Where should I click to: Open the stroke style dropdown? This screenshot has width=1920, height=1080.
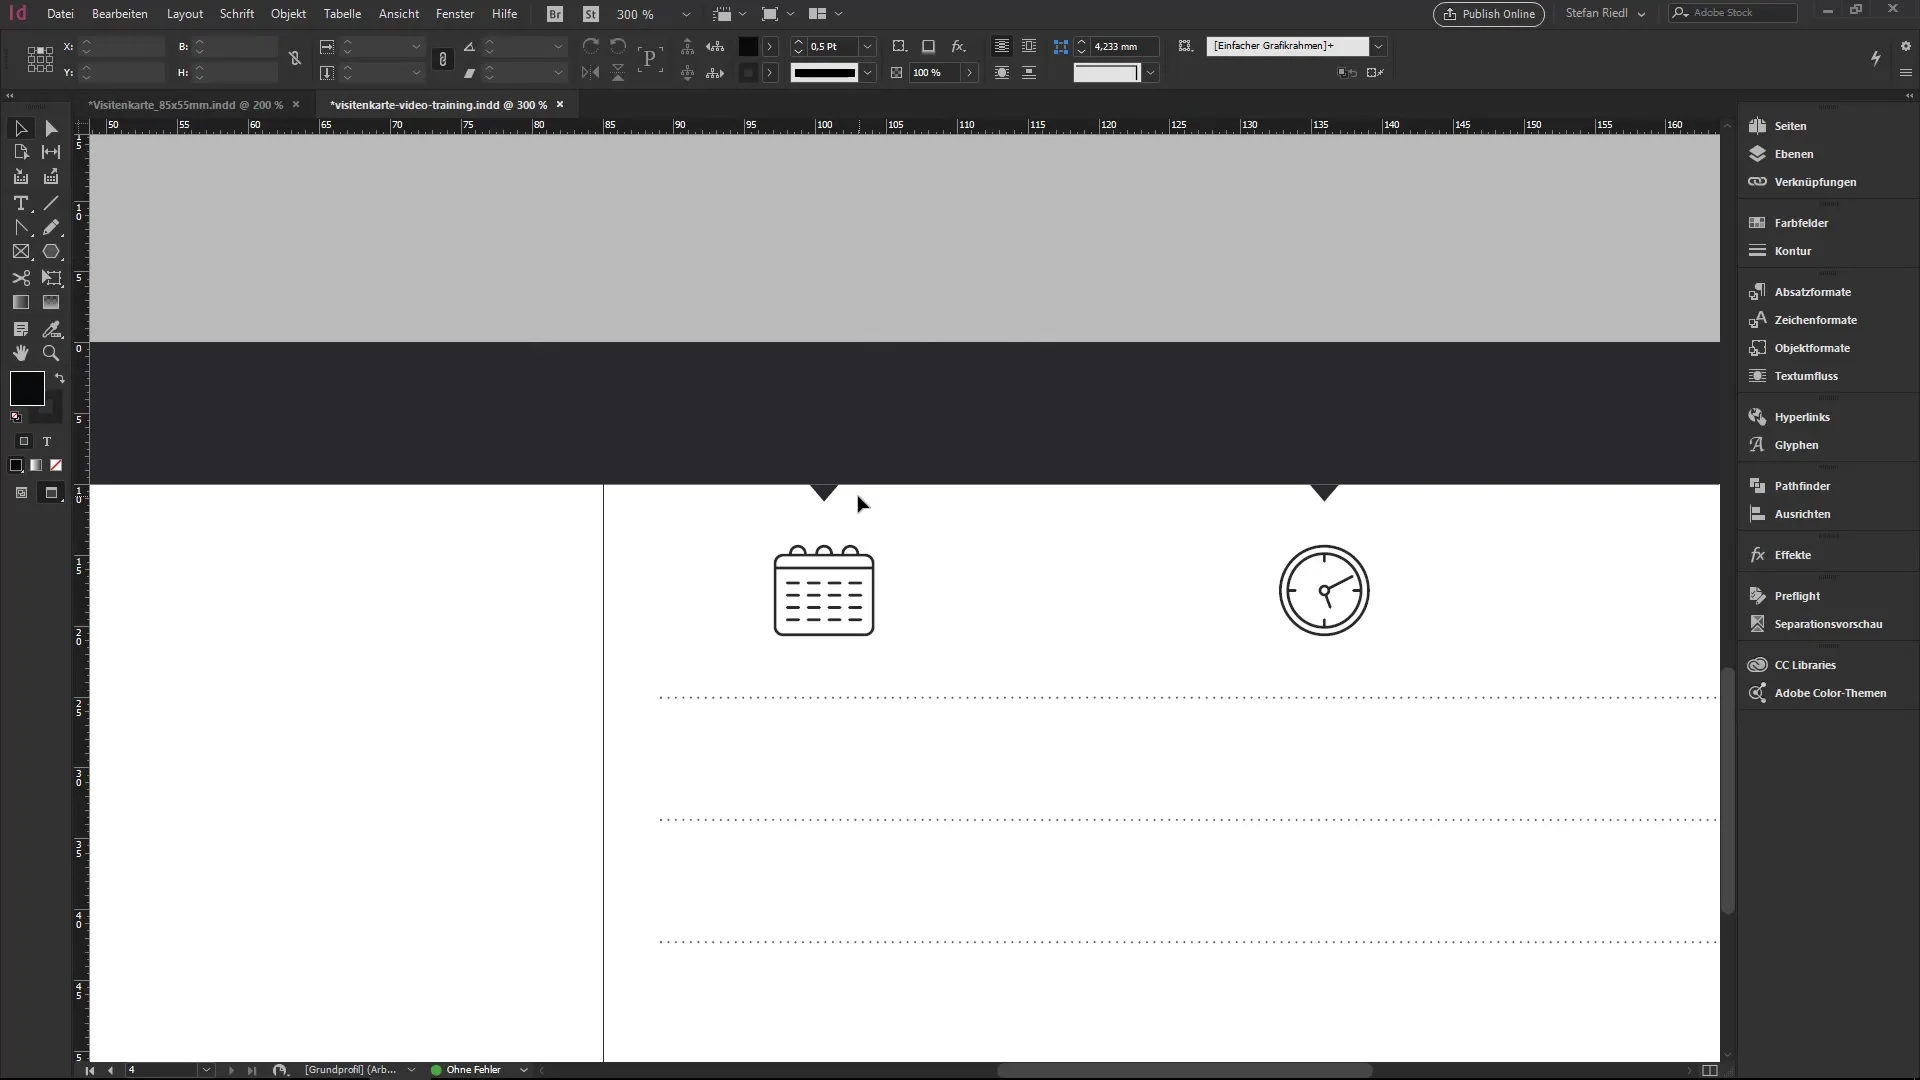tap(868, 72)
